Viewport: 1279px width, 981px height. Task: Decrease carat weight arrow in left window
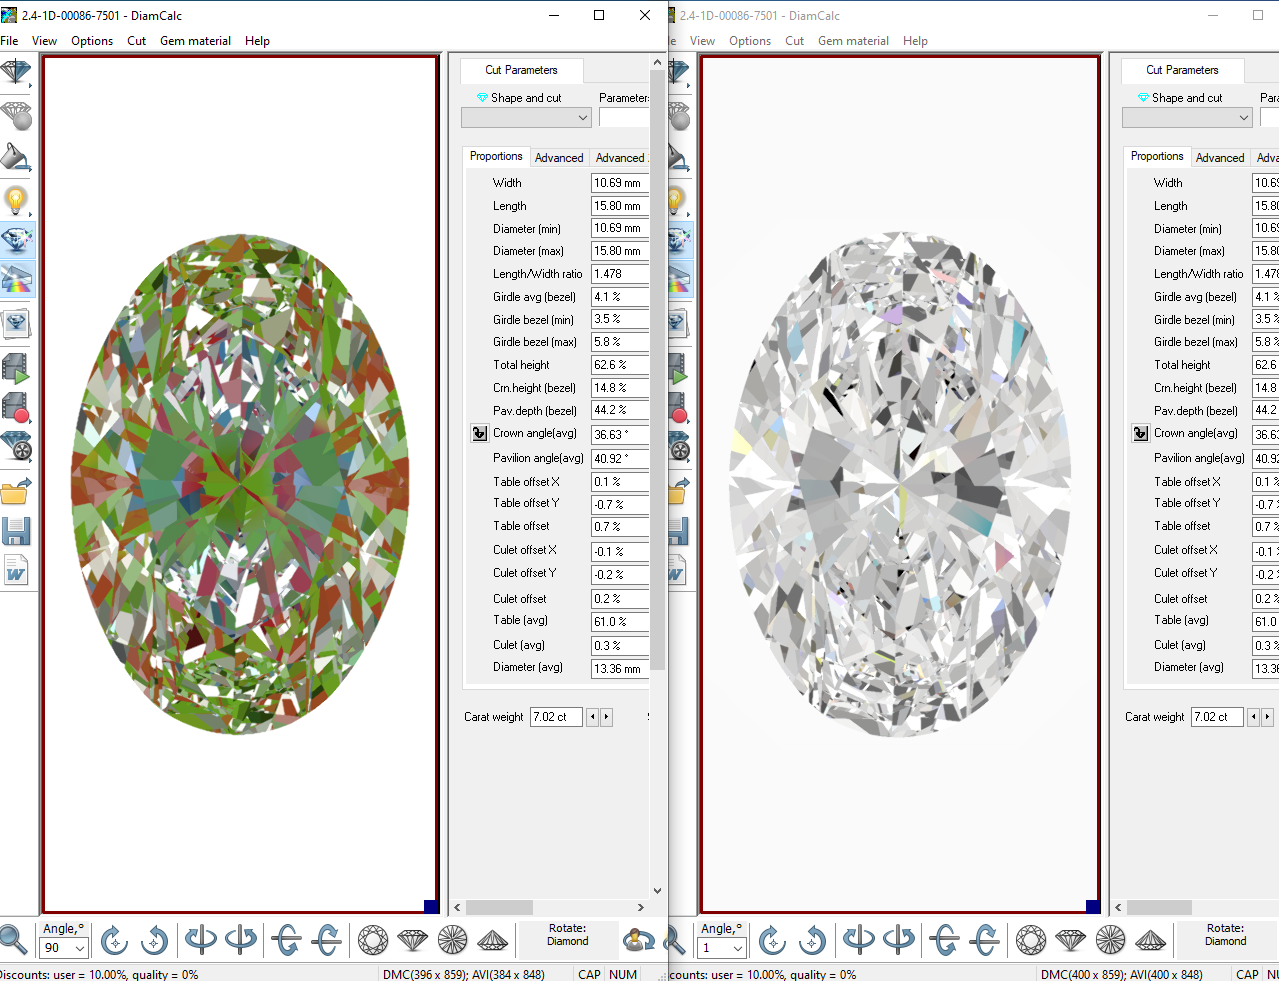pos(592,717)
